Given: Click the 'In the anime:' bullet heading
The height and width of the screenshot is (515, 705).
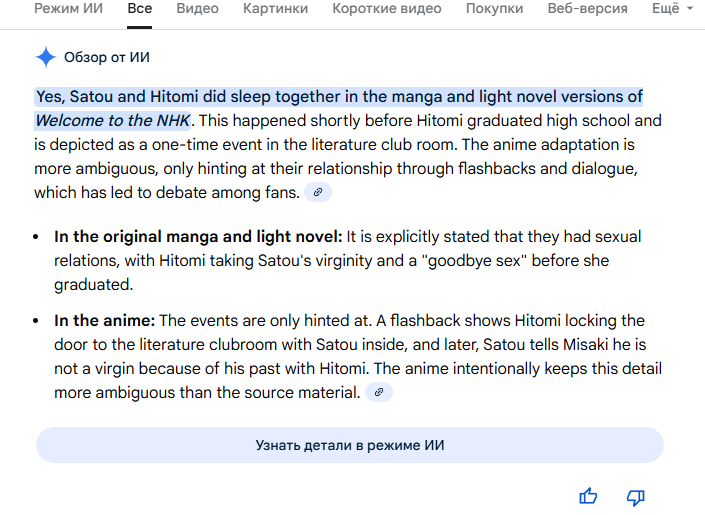Looking at the screenshot, I should coord(104,321).
